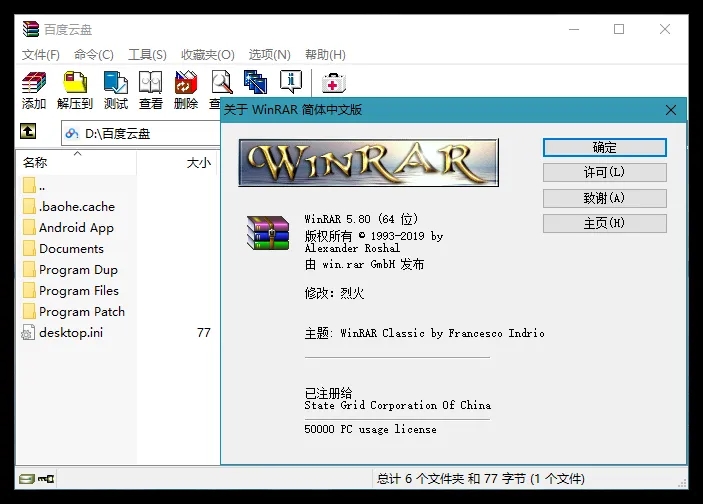Viewport: 703px width, 504px height.
Task: Open the 收藏夹(O) menu
Action: 208,55
